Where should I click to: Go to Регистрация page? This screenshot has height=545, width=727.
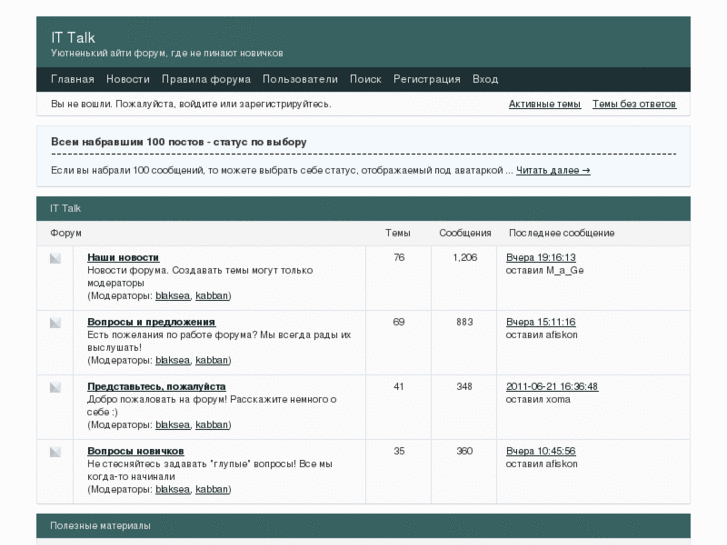point(427,79)
